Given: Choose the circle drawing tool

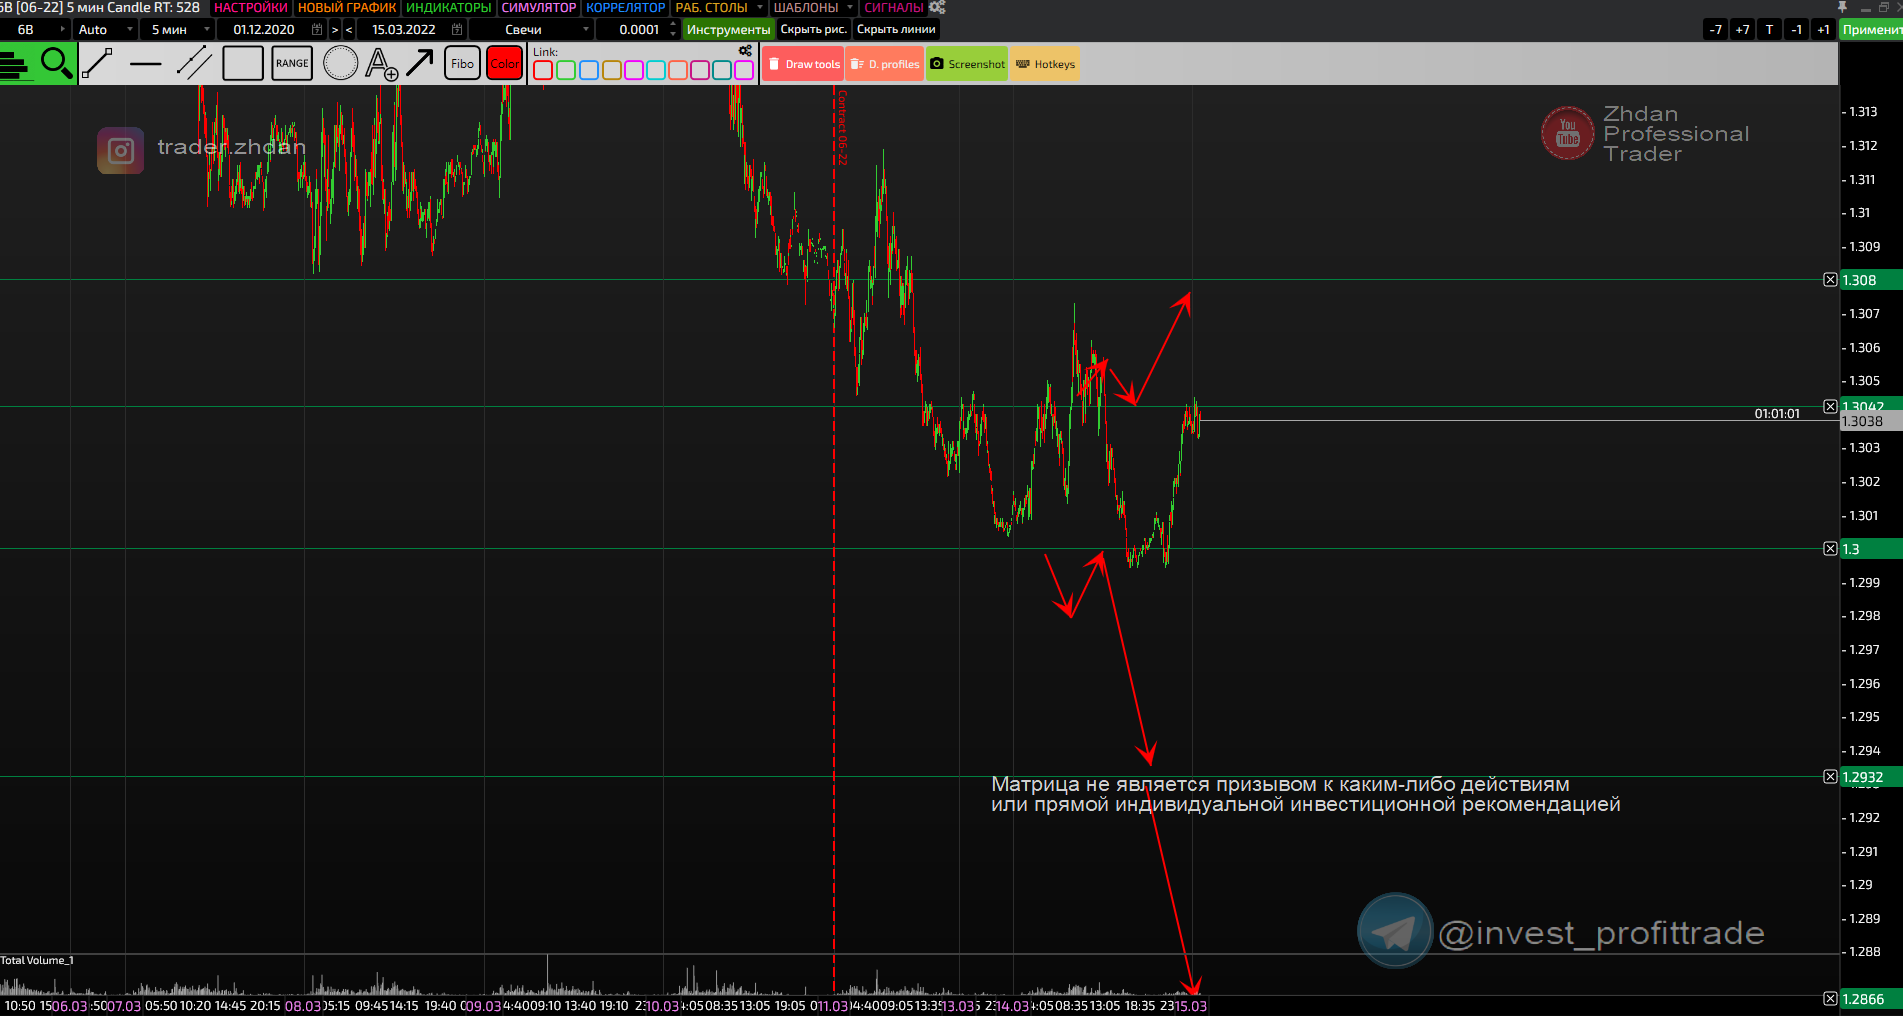Looking at the screenshot, I should [x=340, y=64].
